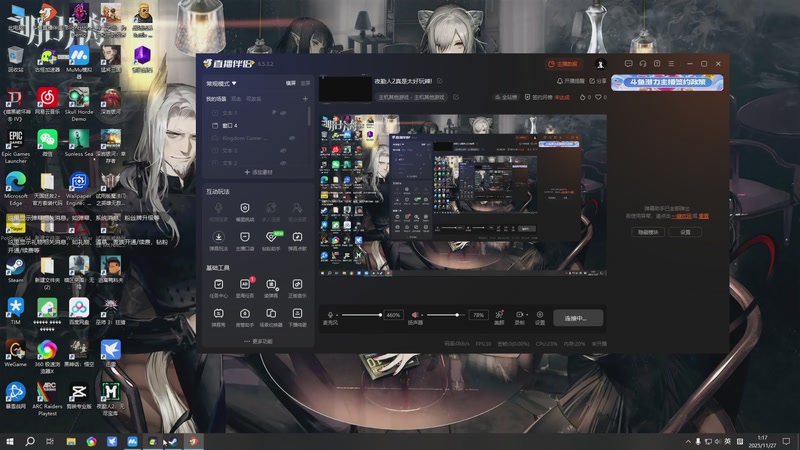Mute the speaker via speaker icon

[x=415, y=315]
